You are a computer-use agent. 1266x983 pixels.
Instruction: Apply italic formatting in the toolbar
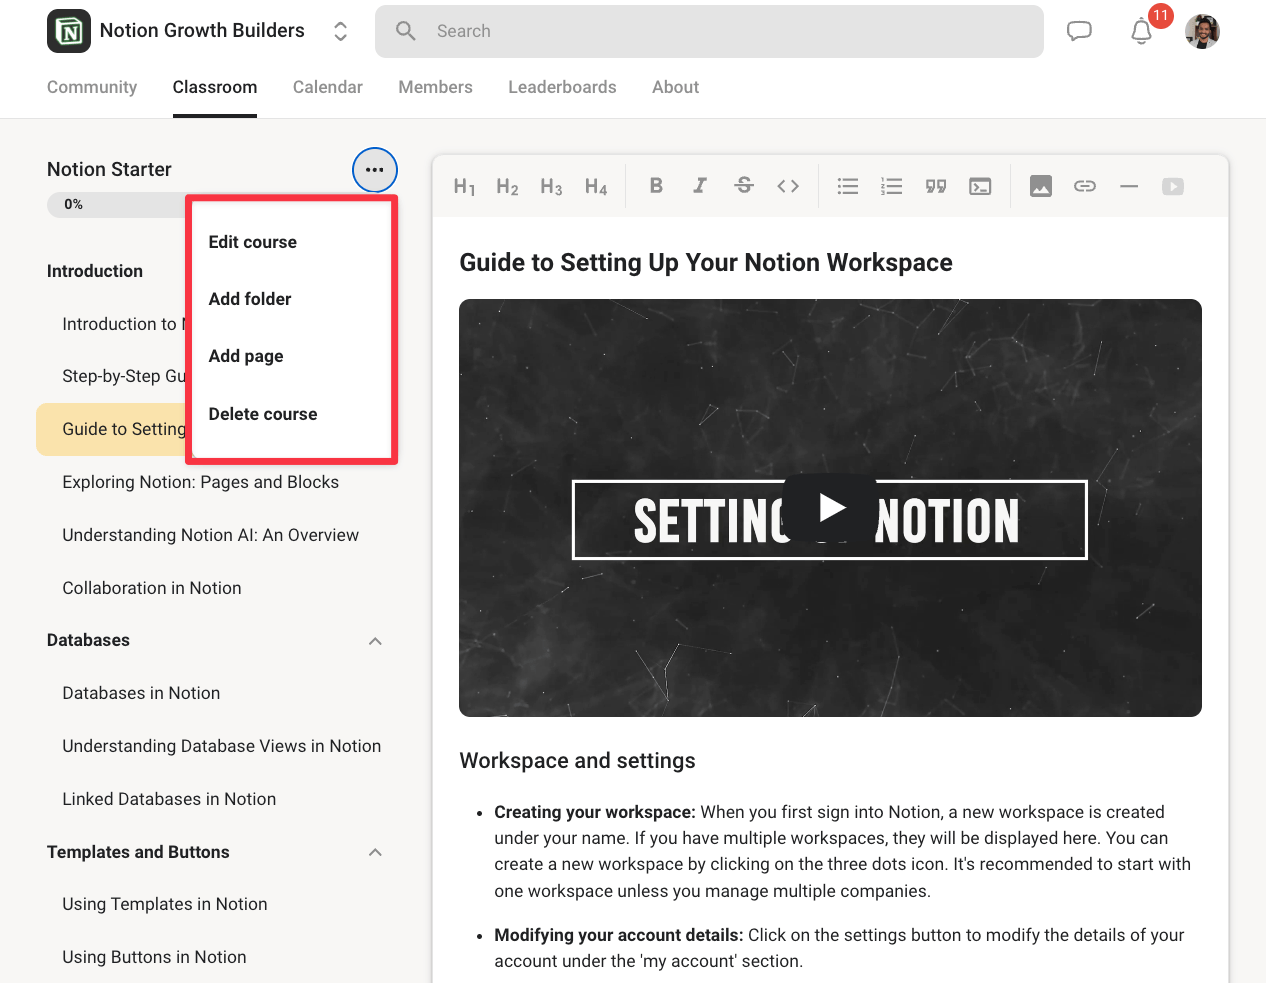[x=700, y=186]
